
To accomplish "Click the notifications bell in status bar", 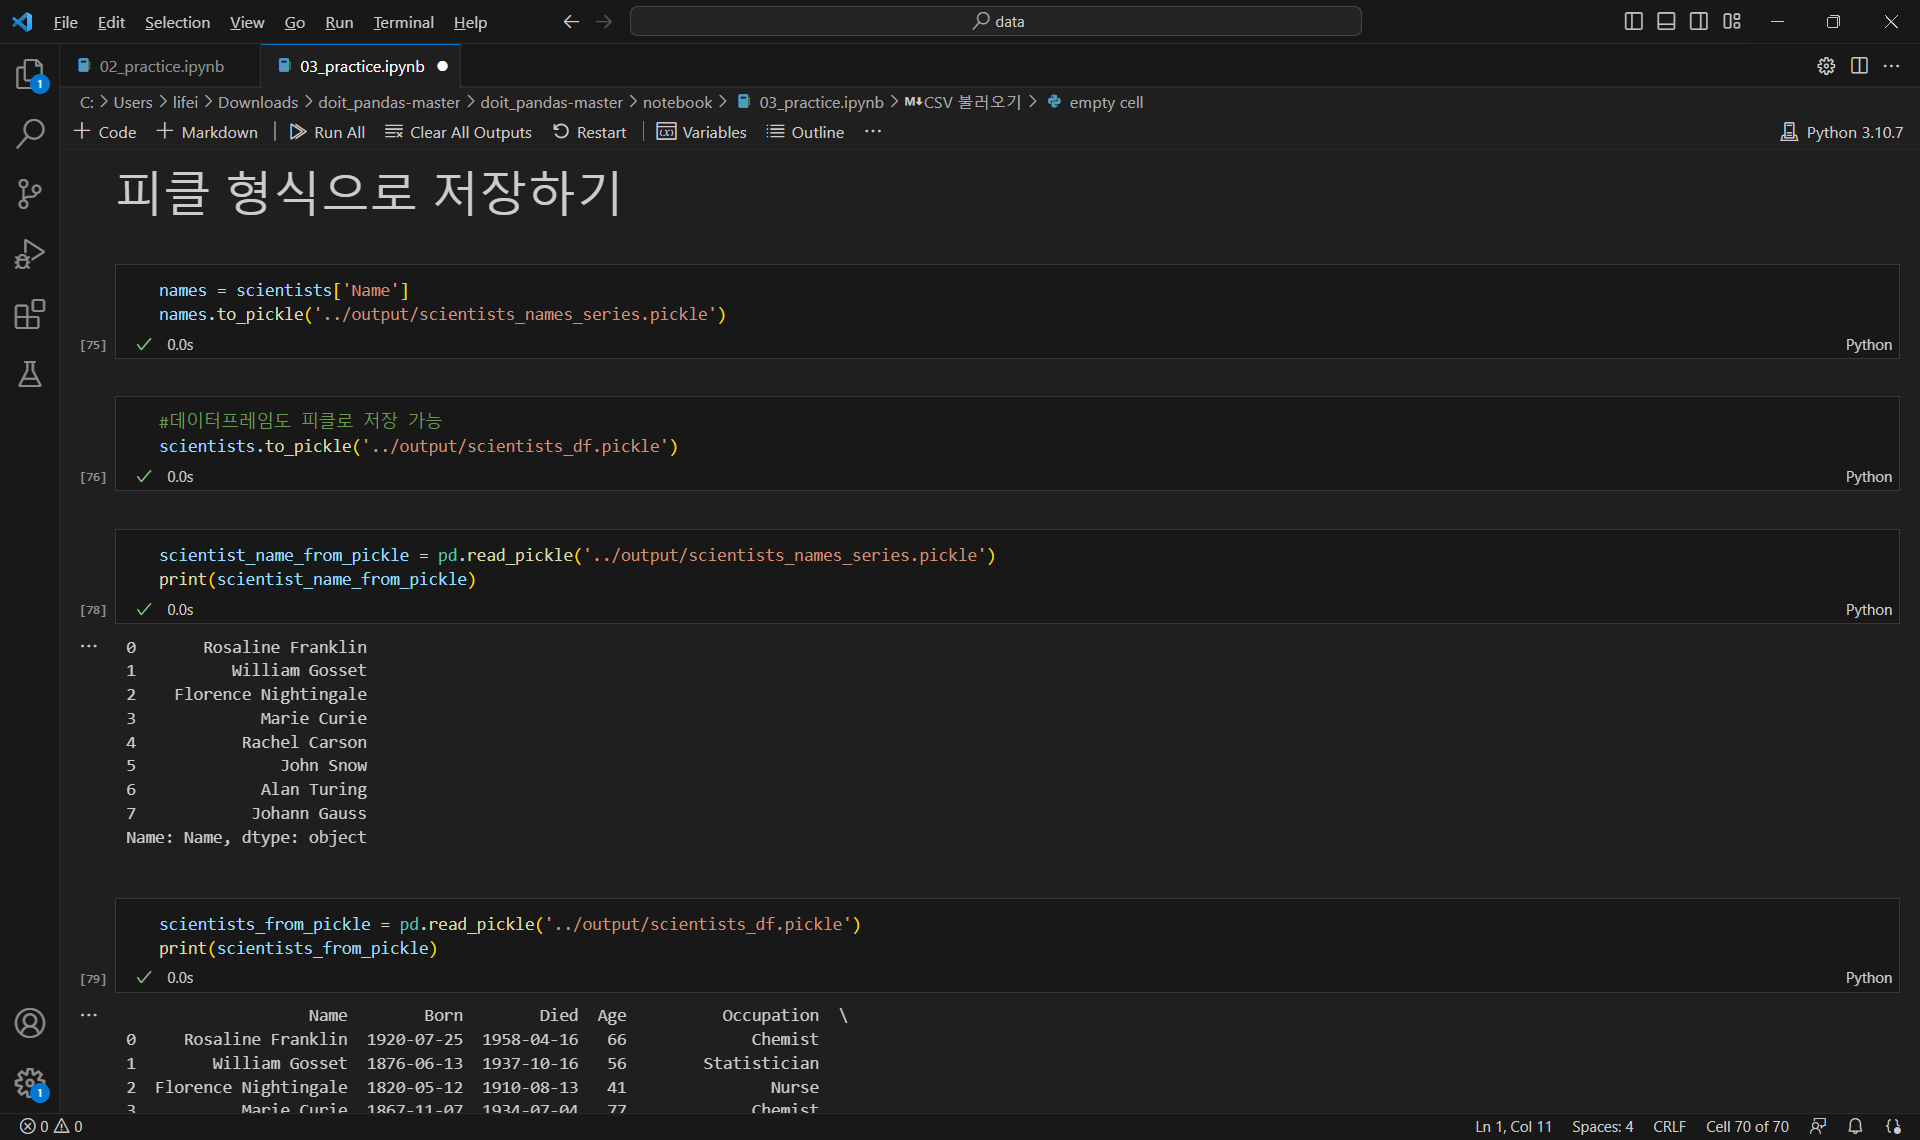I will pyautogui.click(x=1855, y=1126).
